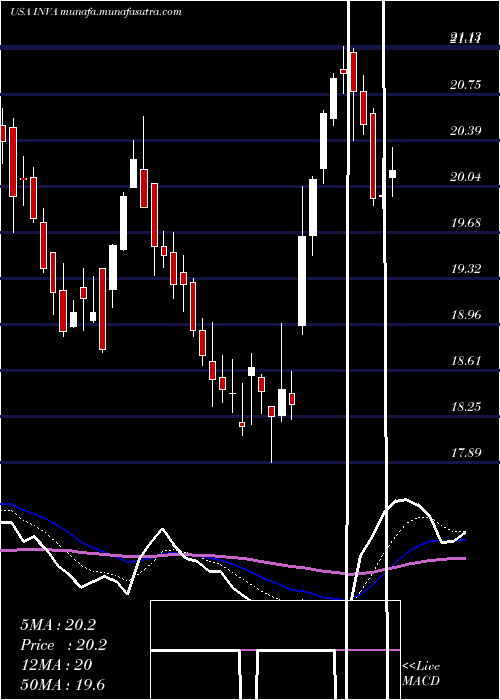This screenshot has width=500, height=700.
Task: Click the 17.89 price axis label
Action: click(x=466, y=453)
